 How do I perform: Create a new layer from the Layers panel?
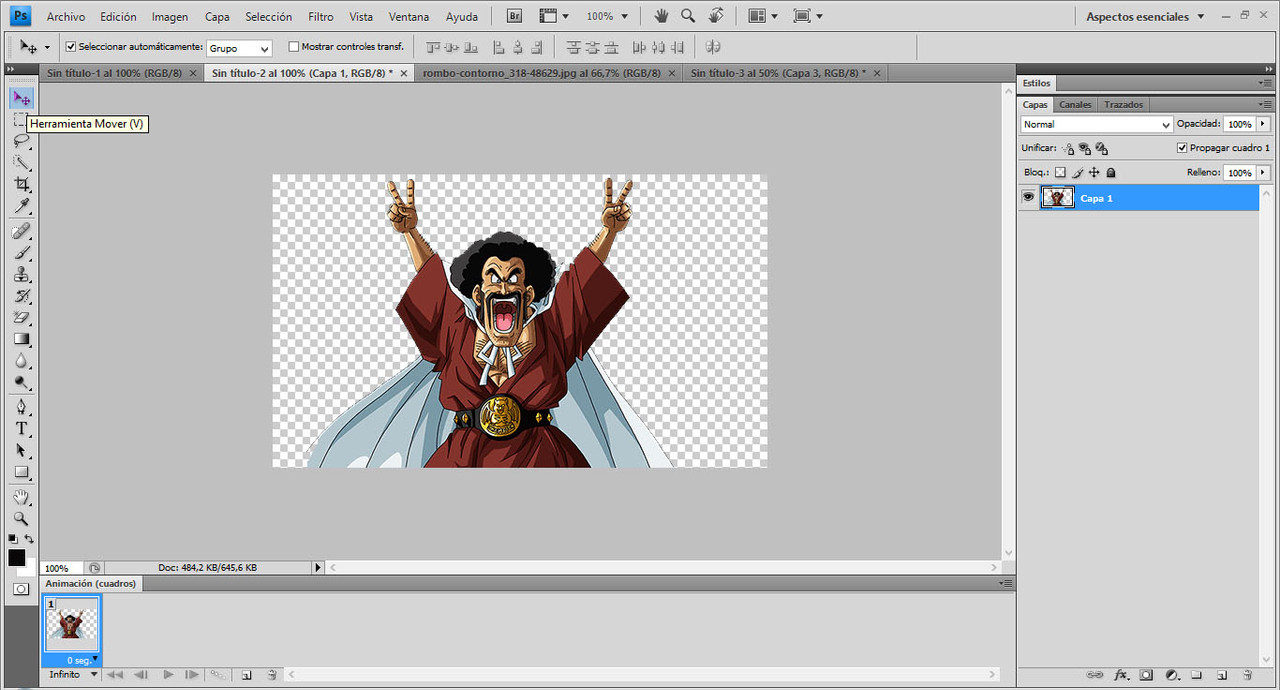[x=1222, y=675]
